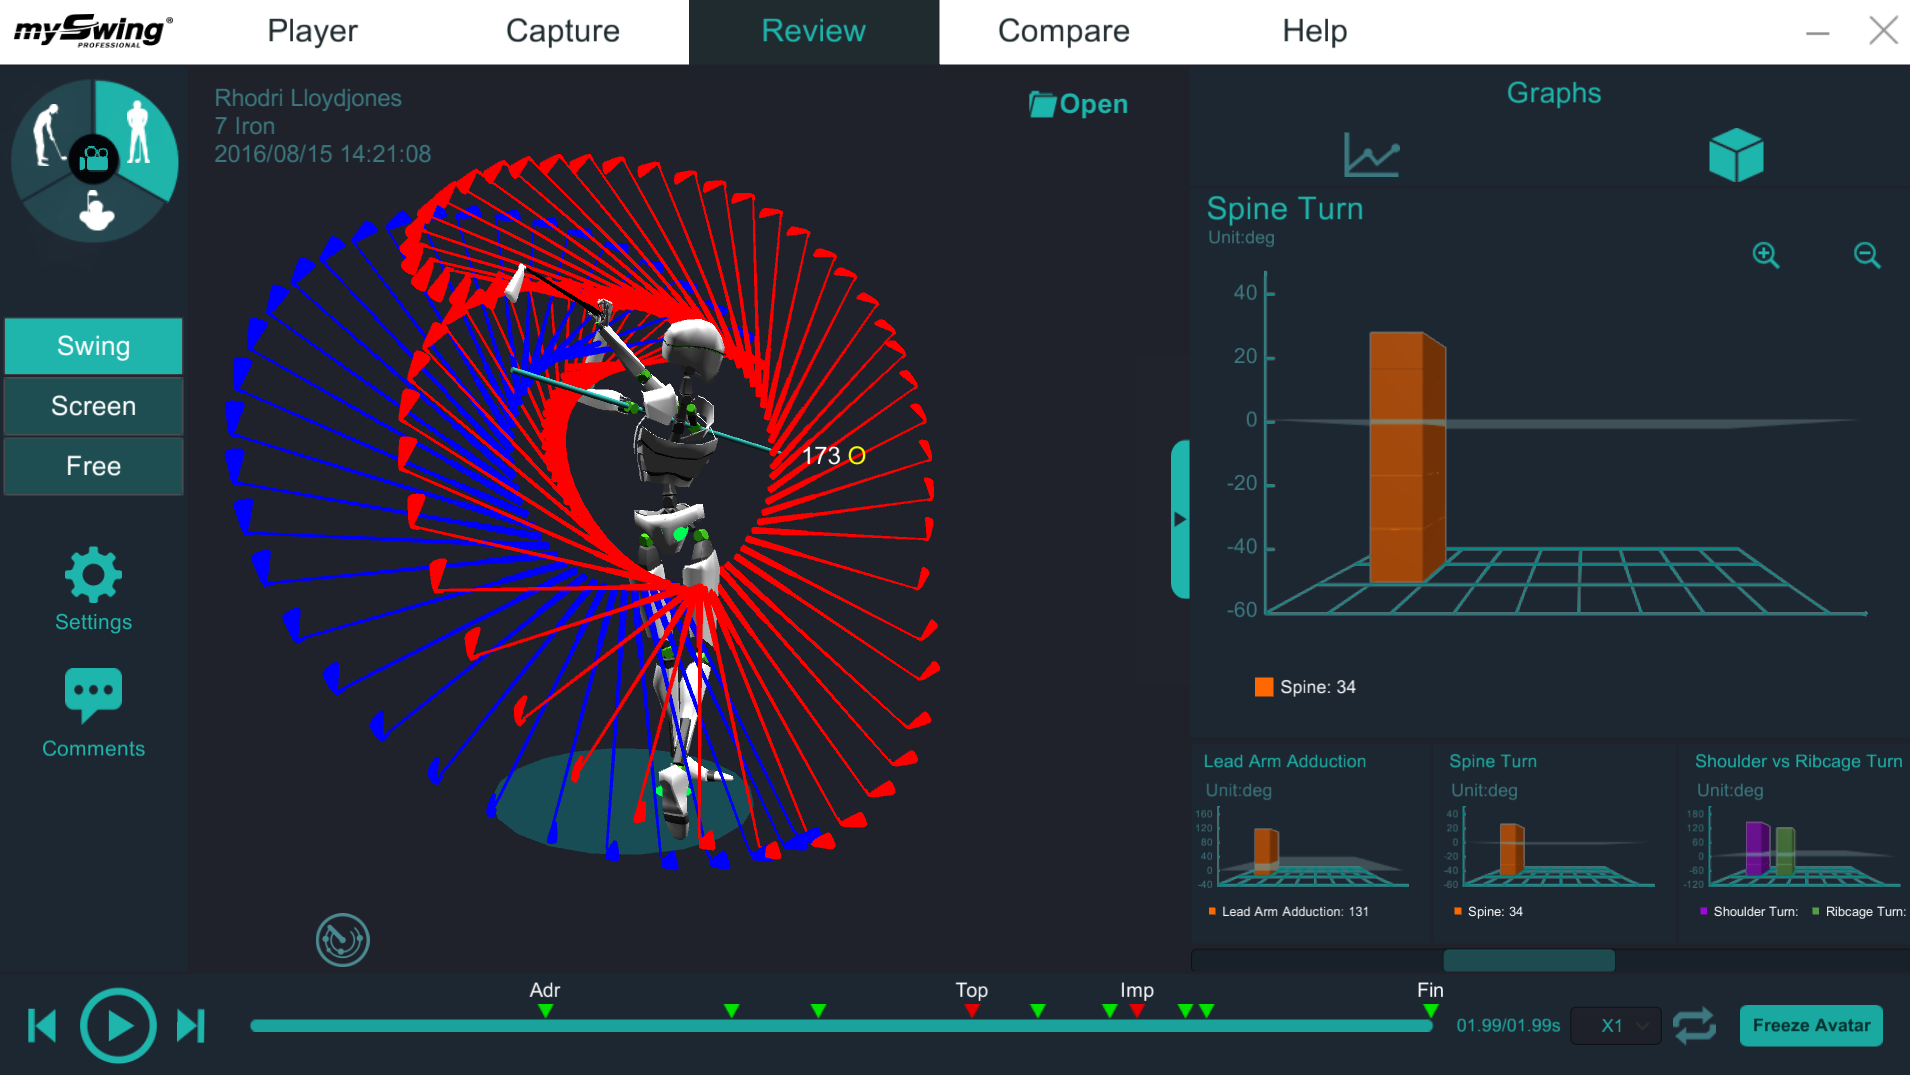Open the Review tab

[x=814, y=32]
